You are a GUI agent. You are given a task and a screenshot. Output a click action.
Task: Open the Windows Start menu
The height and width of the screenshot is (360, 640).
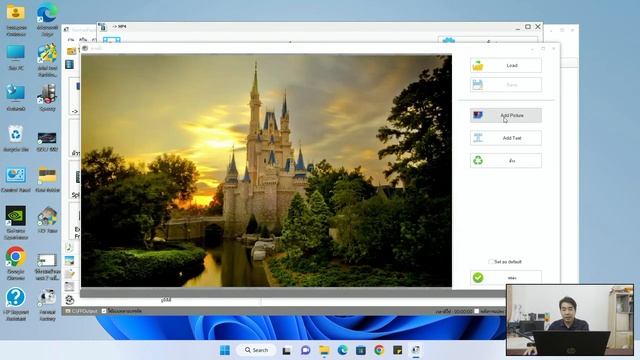click(x=224, y=350)
